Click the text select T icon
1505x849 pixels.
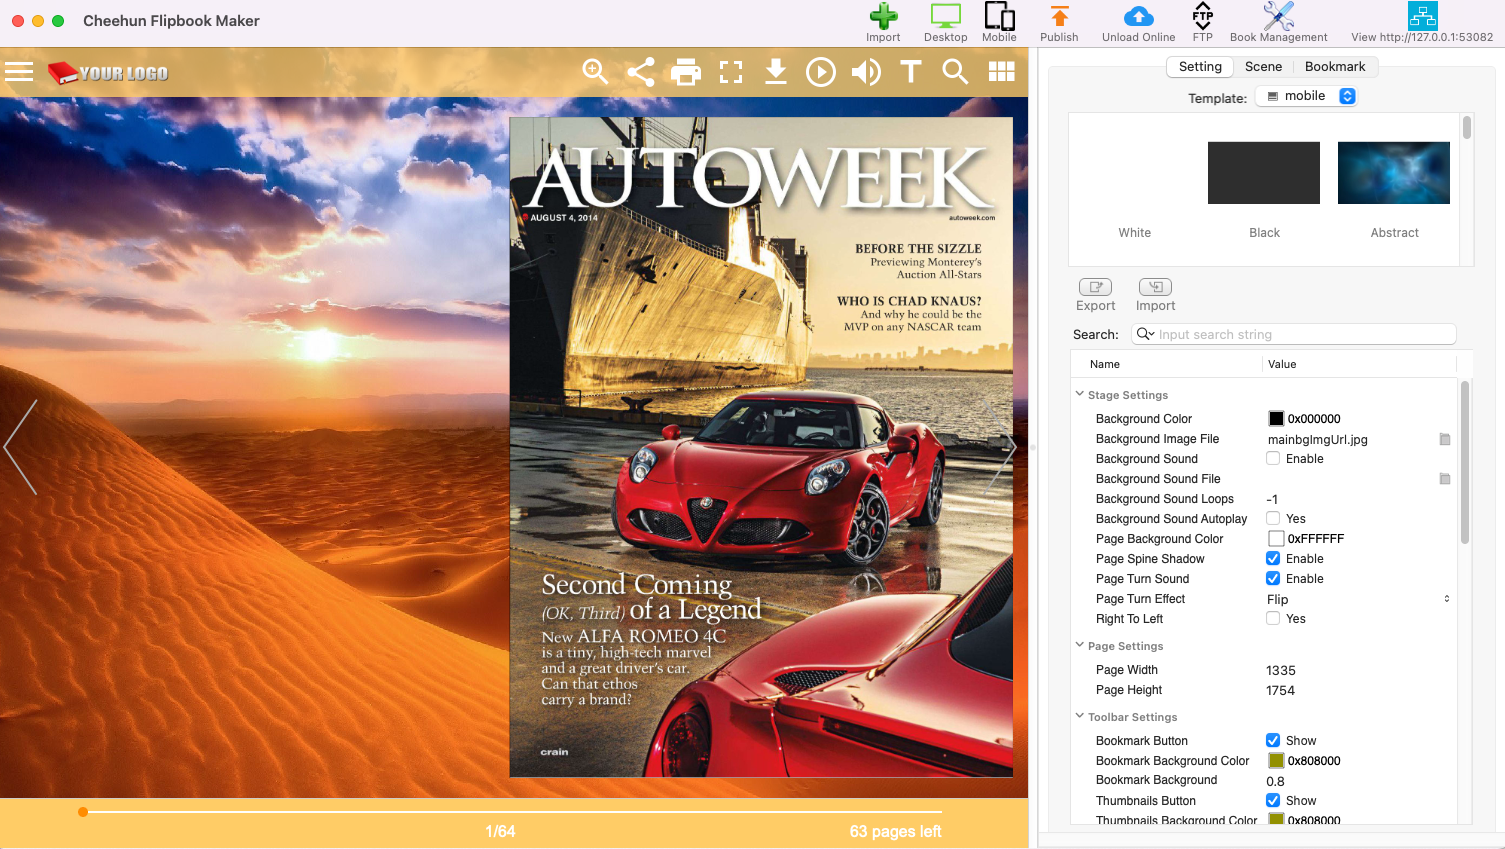[x=911, y=72]
